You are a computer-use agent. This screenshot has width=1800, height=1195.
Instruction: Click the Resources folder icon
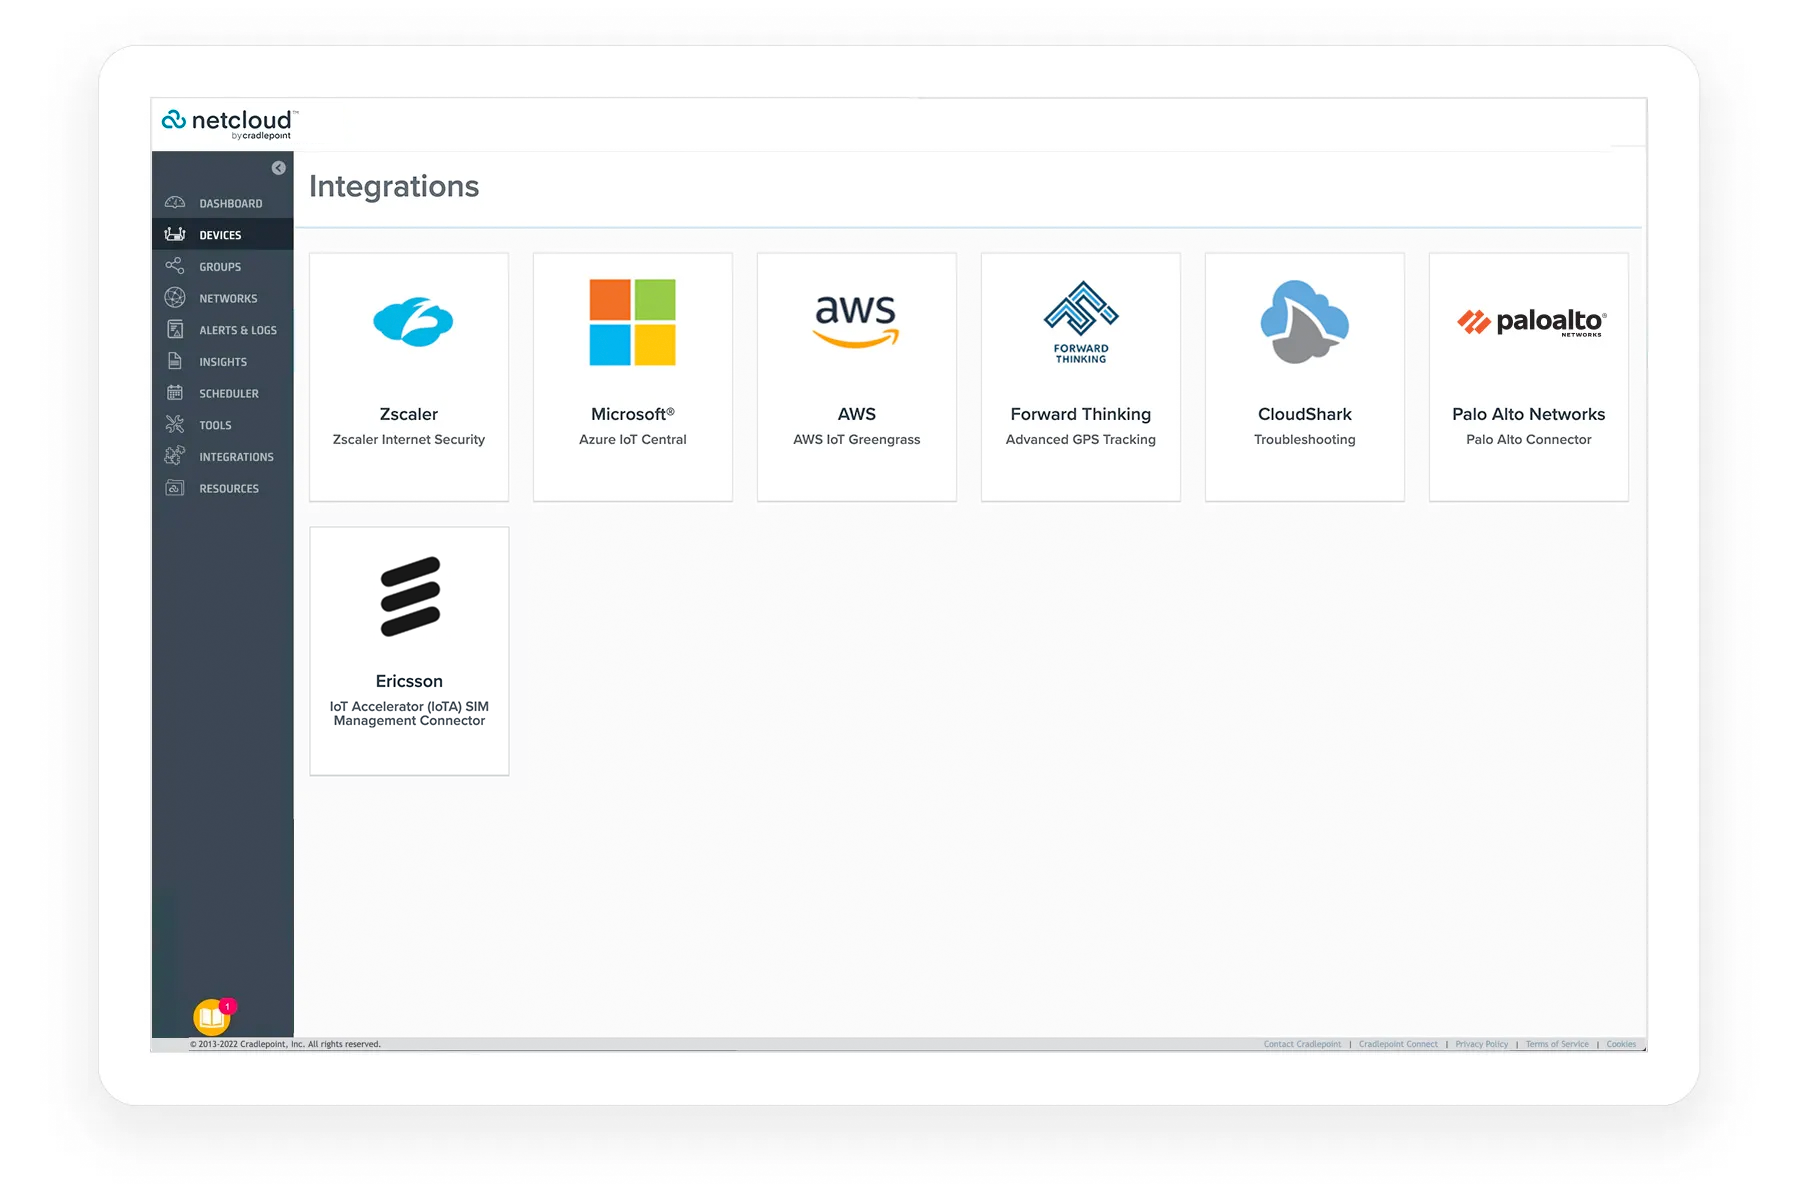click(175, 488)
